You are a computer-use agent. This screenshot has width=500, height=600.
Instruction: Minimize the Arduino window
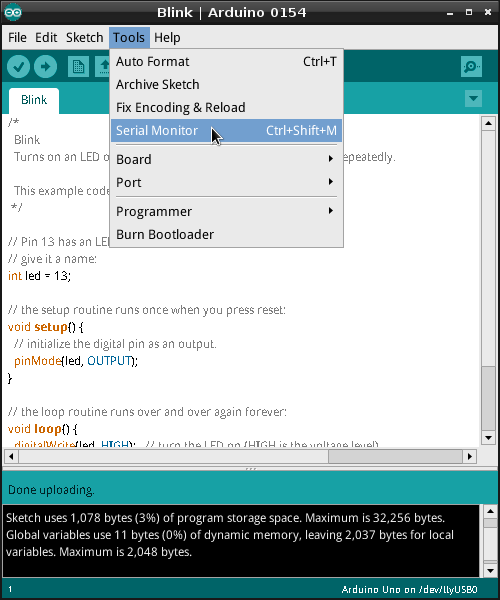point(450,13)
